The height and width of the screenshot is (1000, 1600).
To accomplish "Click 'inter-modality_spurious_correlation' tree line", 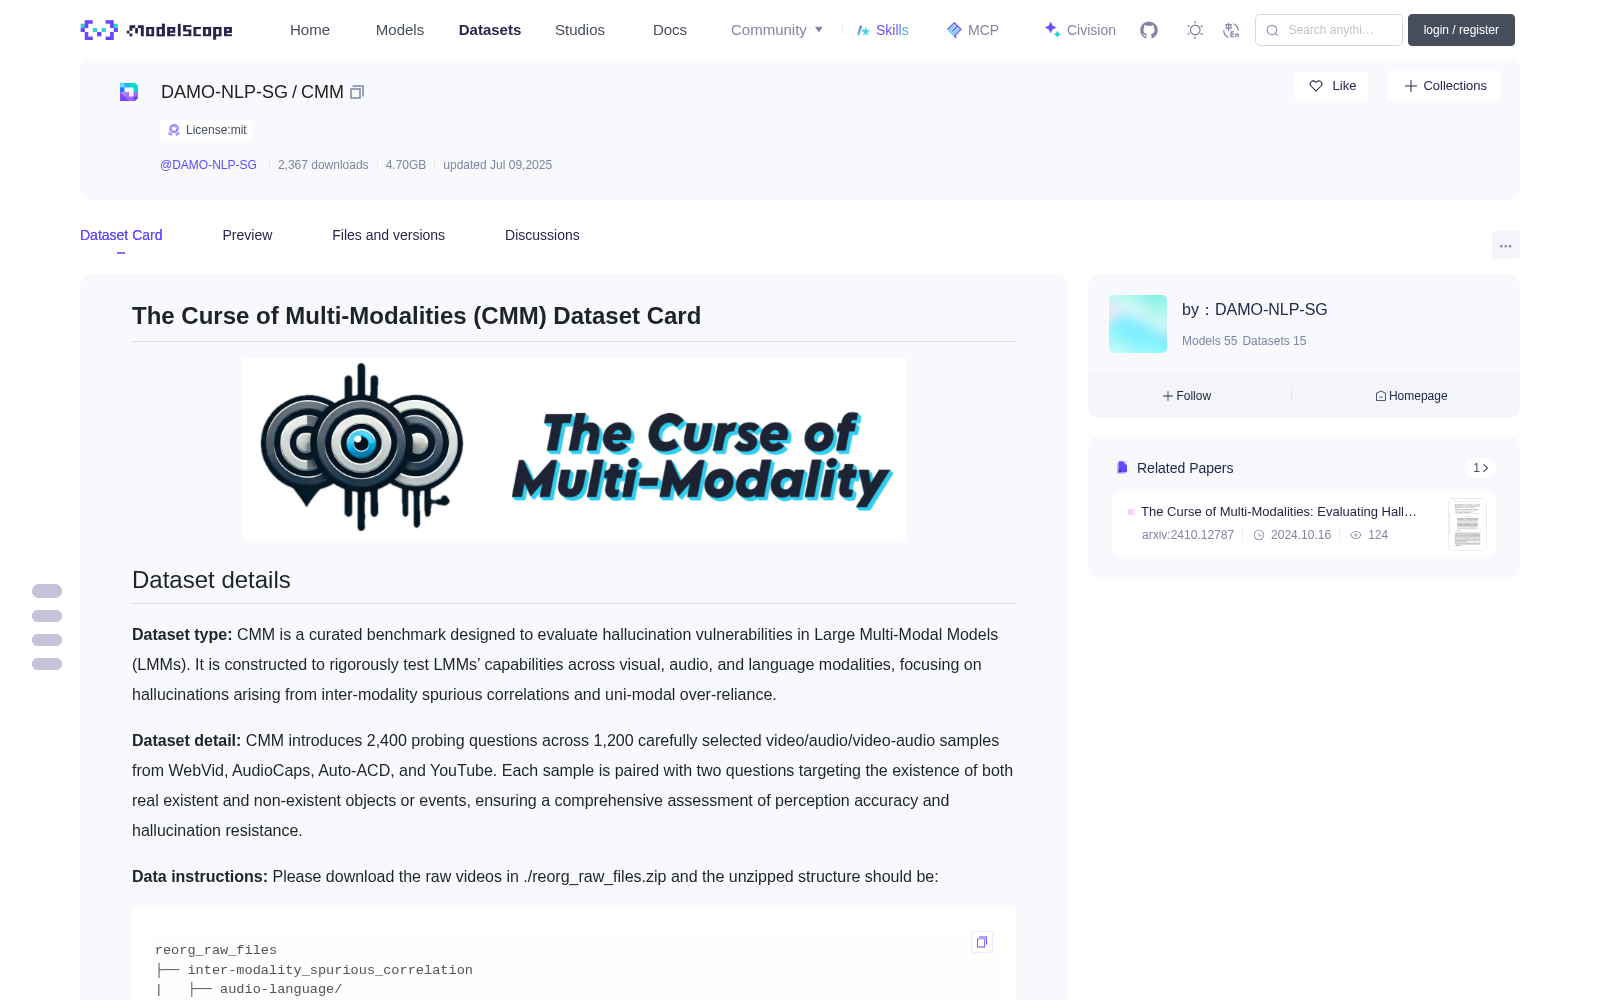I will tap(330, 970).
